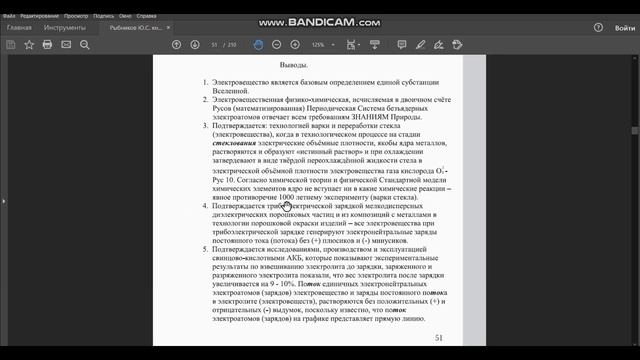Click the total pages count 250
The height and width of the screenshot is (360, 640).
(x=232, y=45)
